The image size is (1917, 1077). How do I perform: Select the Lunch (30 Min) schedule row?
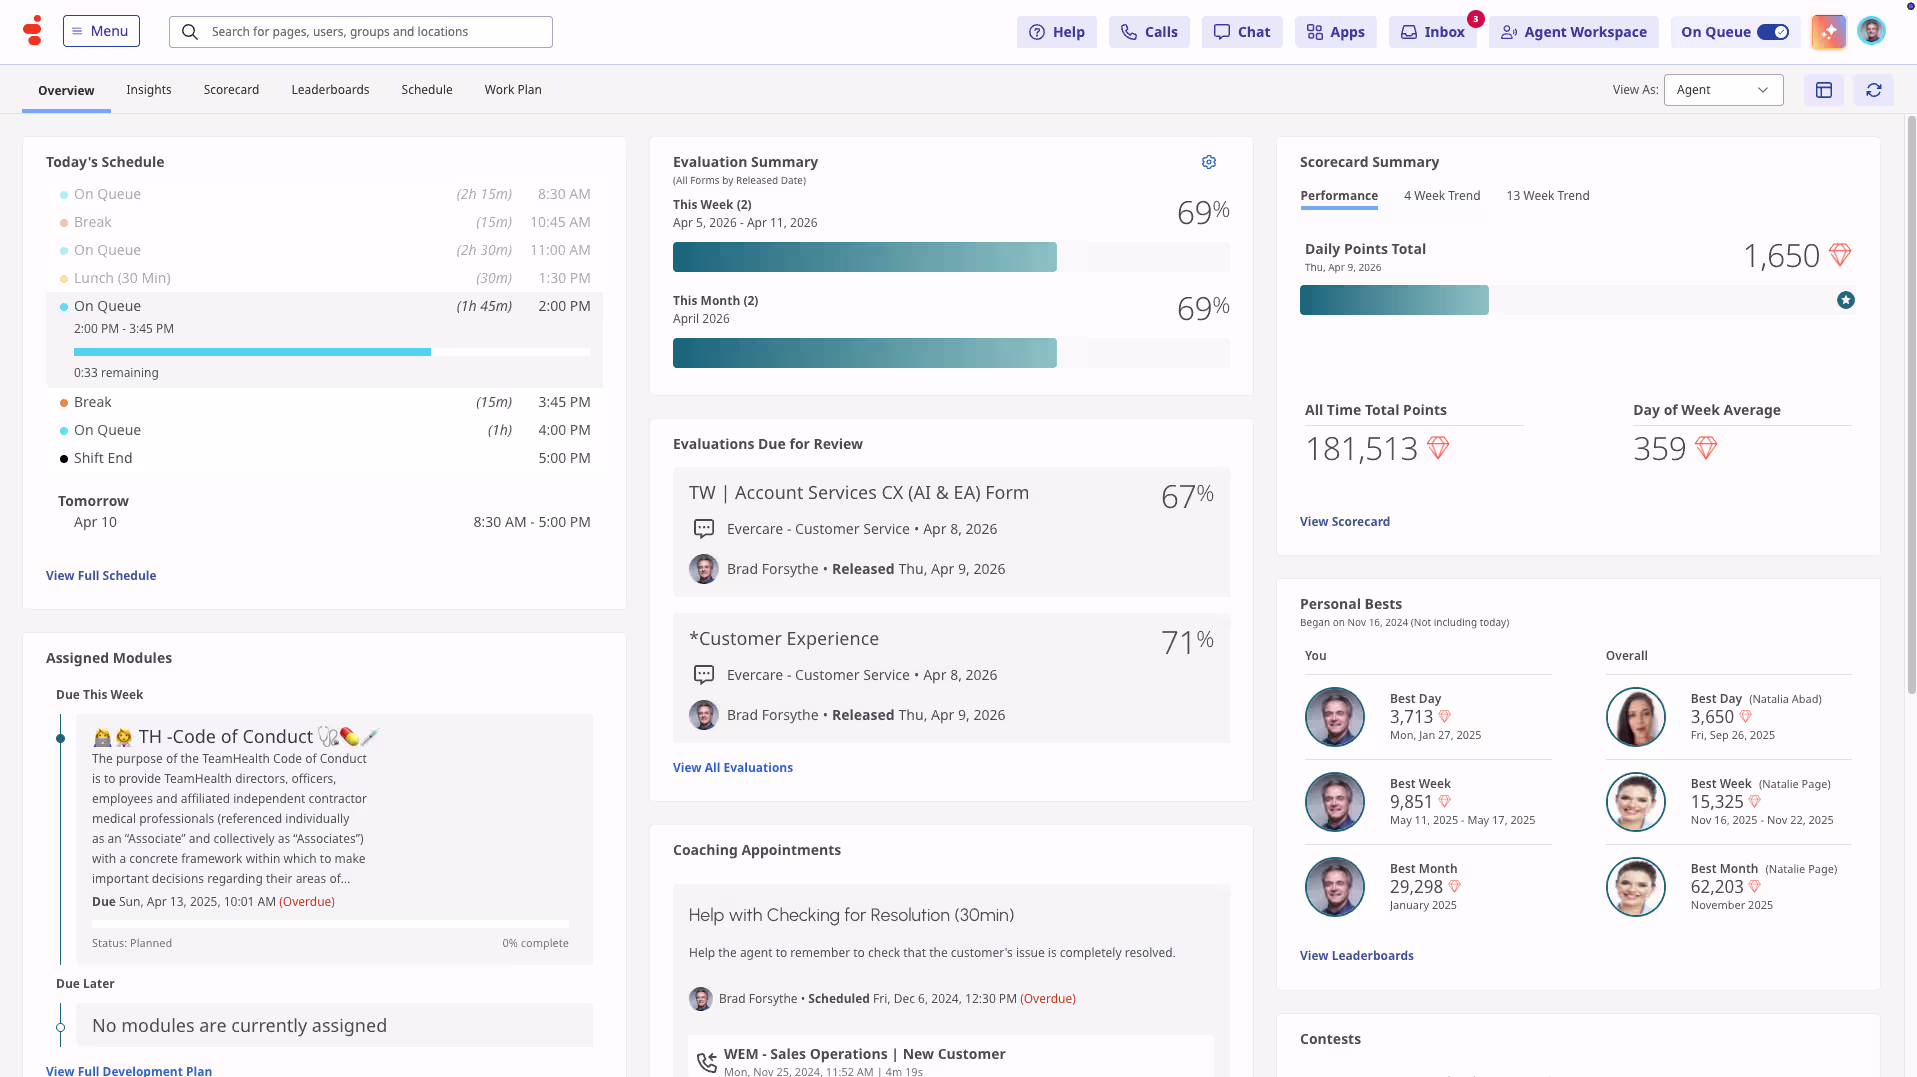tap(324, 278)
